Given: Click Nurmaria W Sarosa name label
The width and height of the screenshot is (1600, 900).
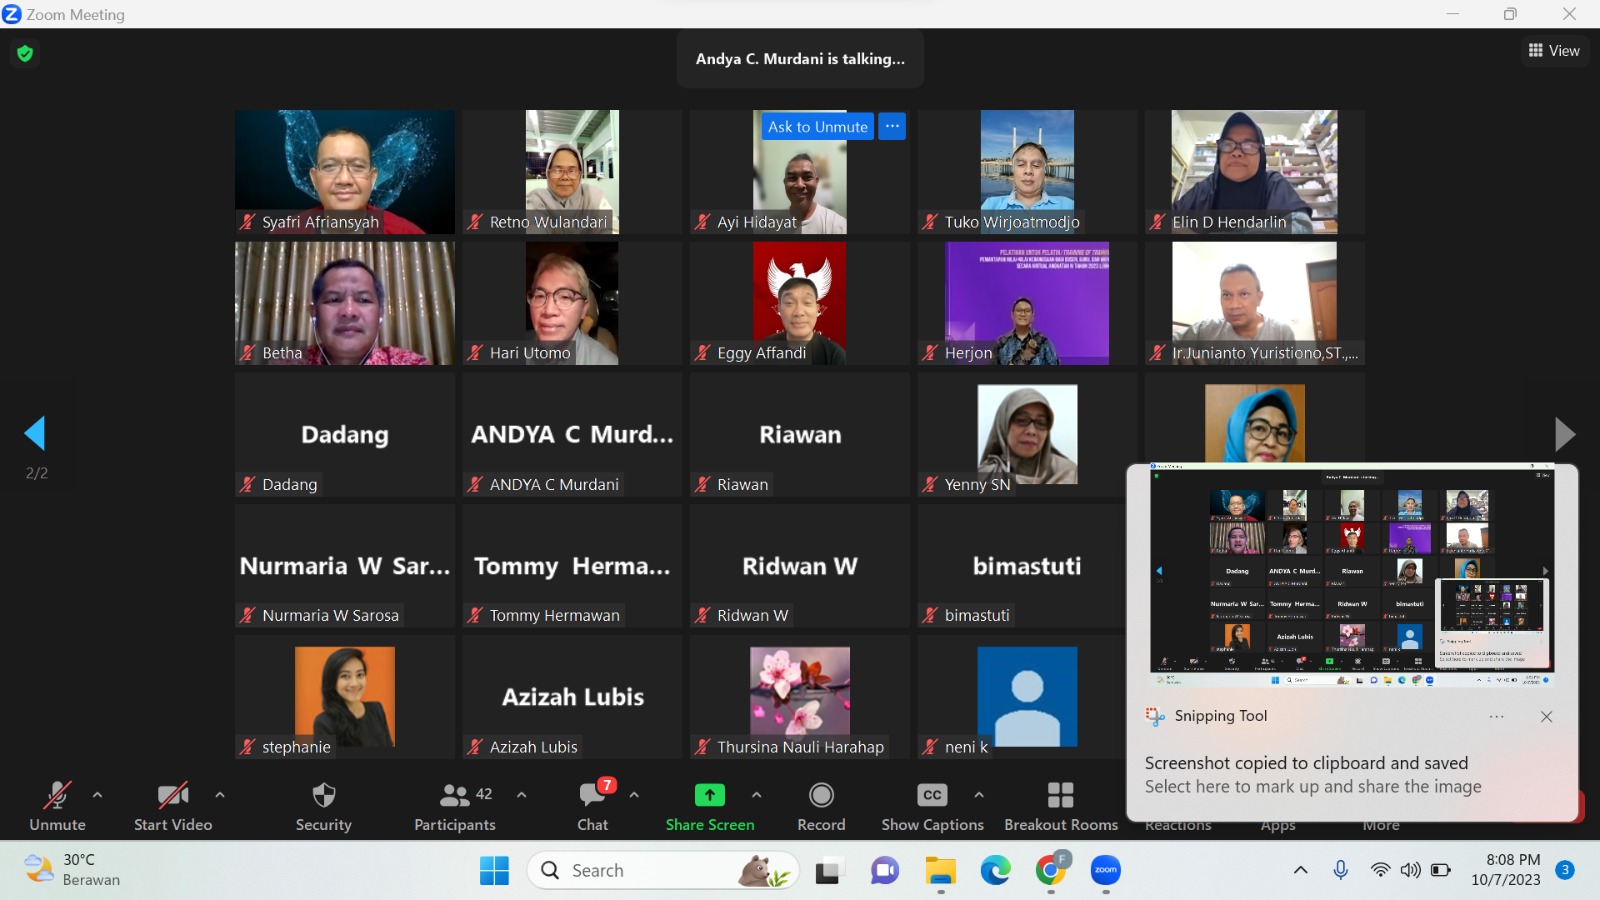Looking at the screenshot, I should coord(330,615).
